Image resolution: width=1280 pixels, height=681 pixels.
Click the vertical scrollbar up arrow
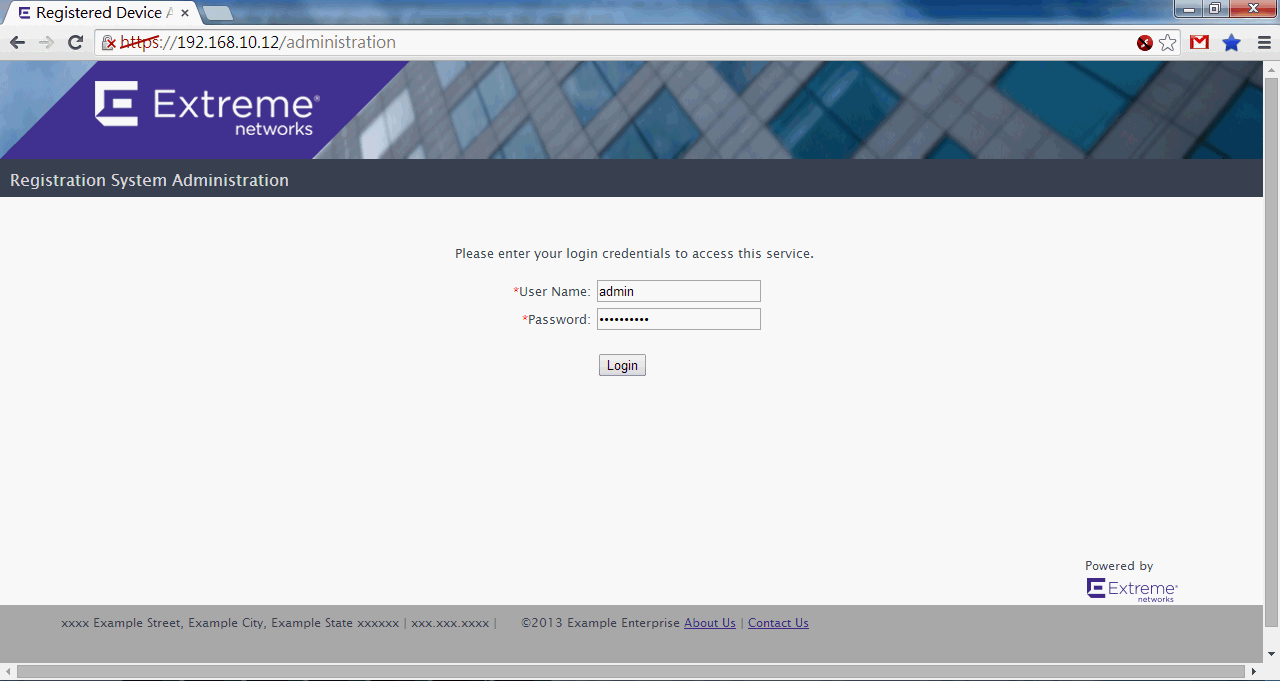(1271, 68)
